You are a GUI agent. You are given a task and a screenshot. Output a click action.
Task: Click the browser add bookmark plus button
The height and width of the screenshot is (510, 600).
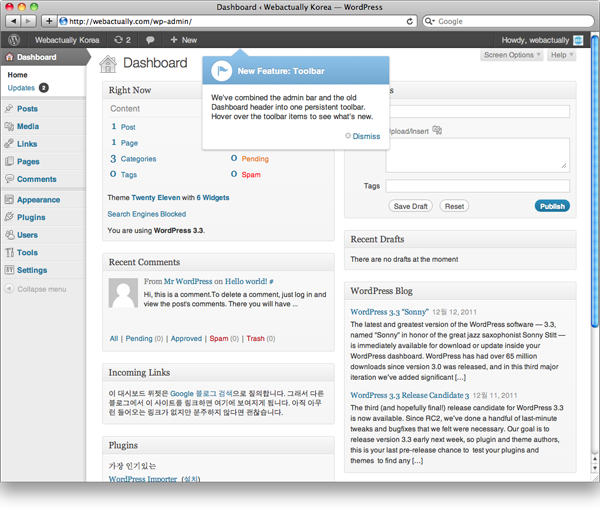tap(49, 21)
